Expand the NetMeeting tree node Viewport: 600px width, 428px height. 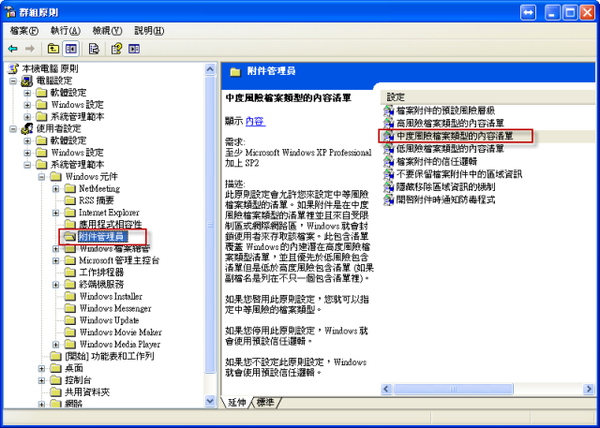56,189
